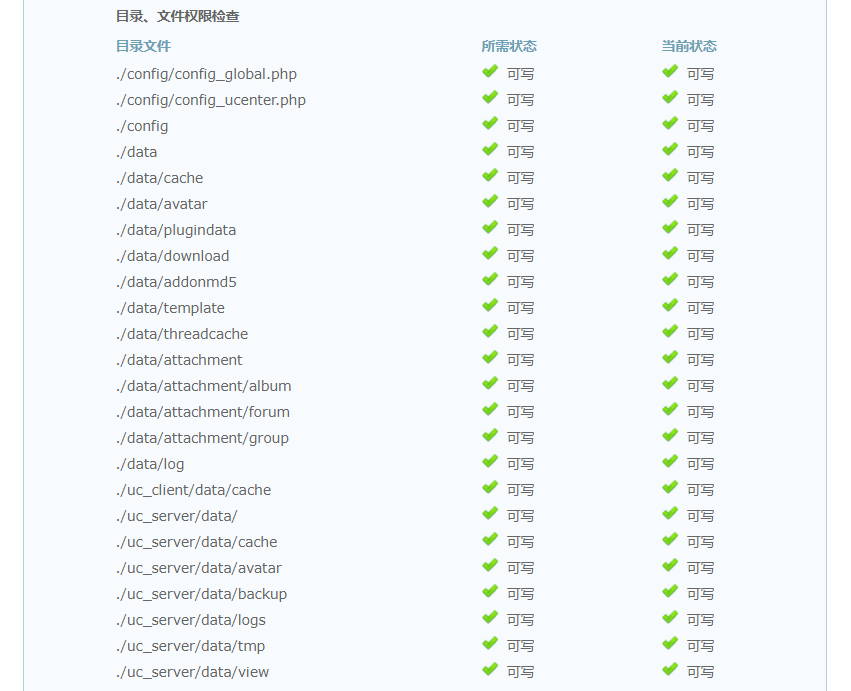This screenshot has width=851, height=691.
Task: Select the ./data/download path text
Action: pos(173,256)
